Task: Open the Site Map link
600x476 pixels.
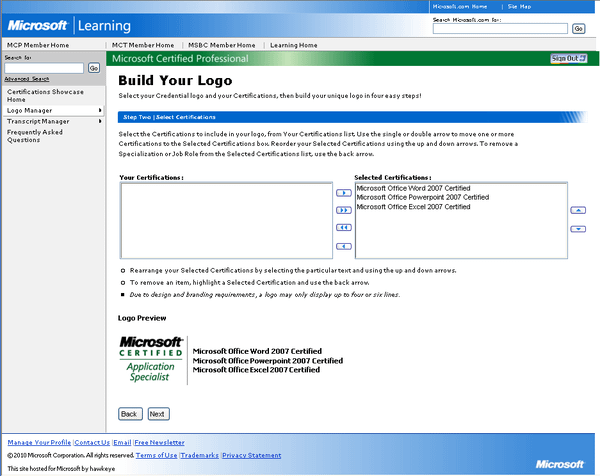Action: 519,7
